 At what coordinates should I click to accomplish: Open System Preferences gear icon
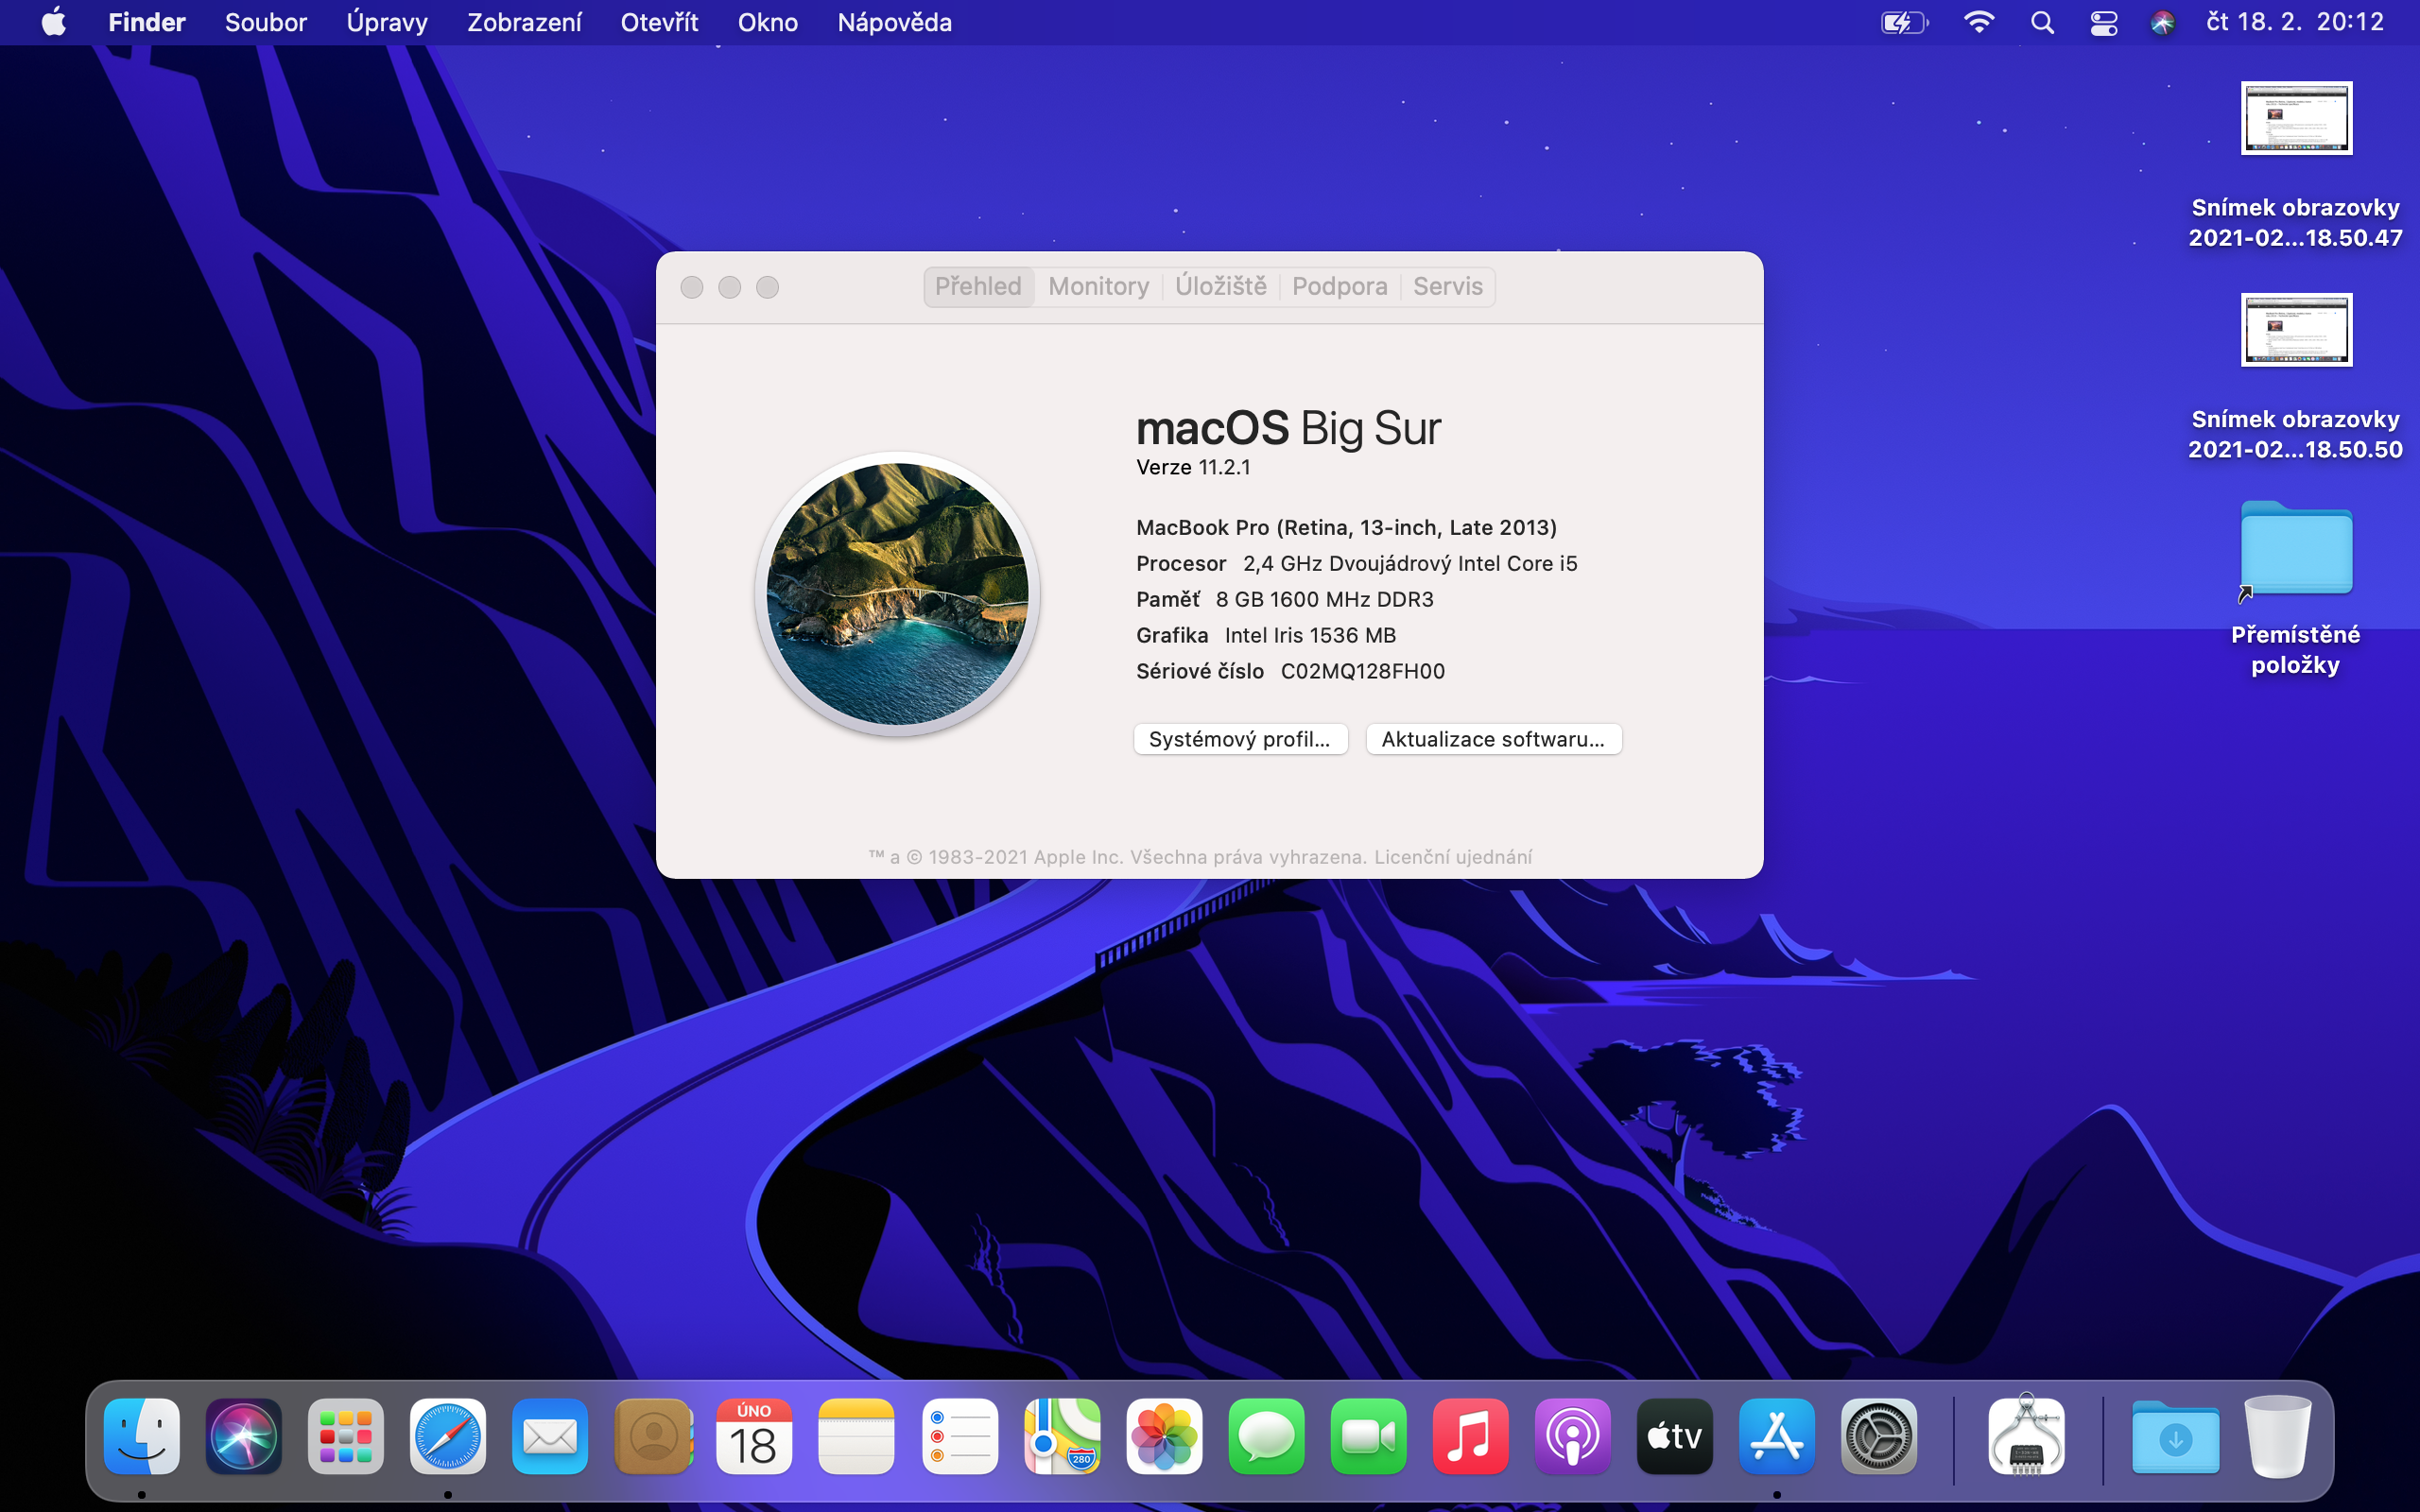point(1878,1437)
